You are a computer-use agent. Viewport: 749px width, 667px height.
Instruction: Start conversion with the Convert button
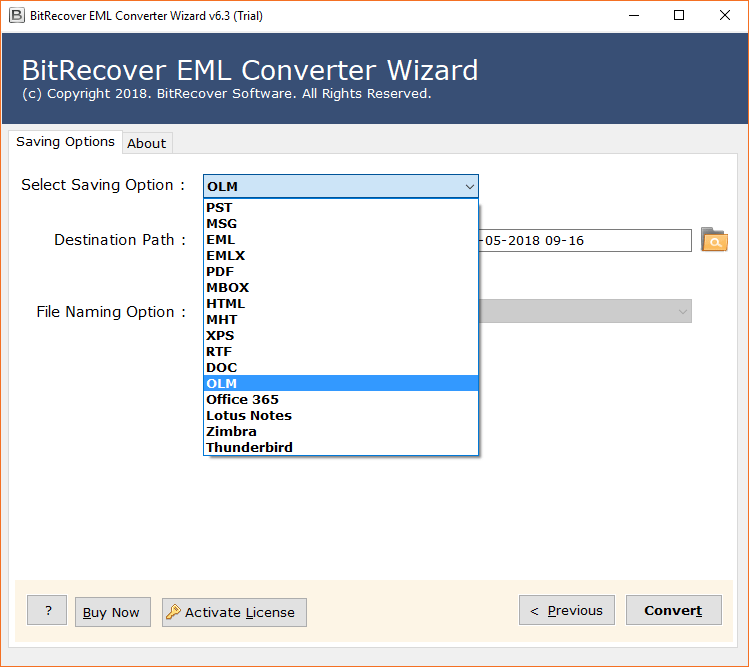click(674, 610)
